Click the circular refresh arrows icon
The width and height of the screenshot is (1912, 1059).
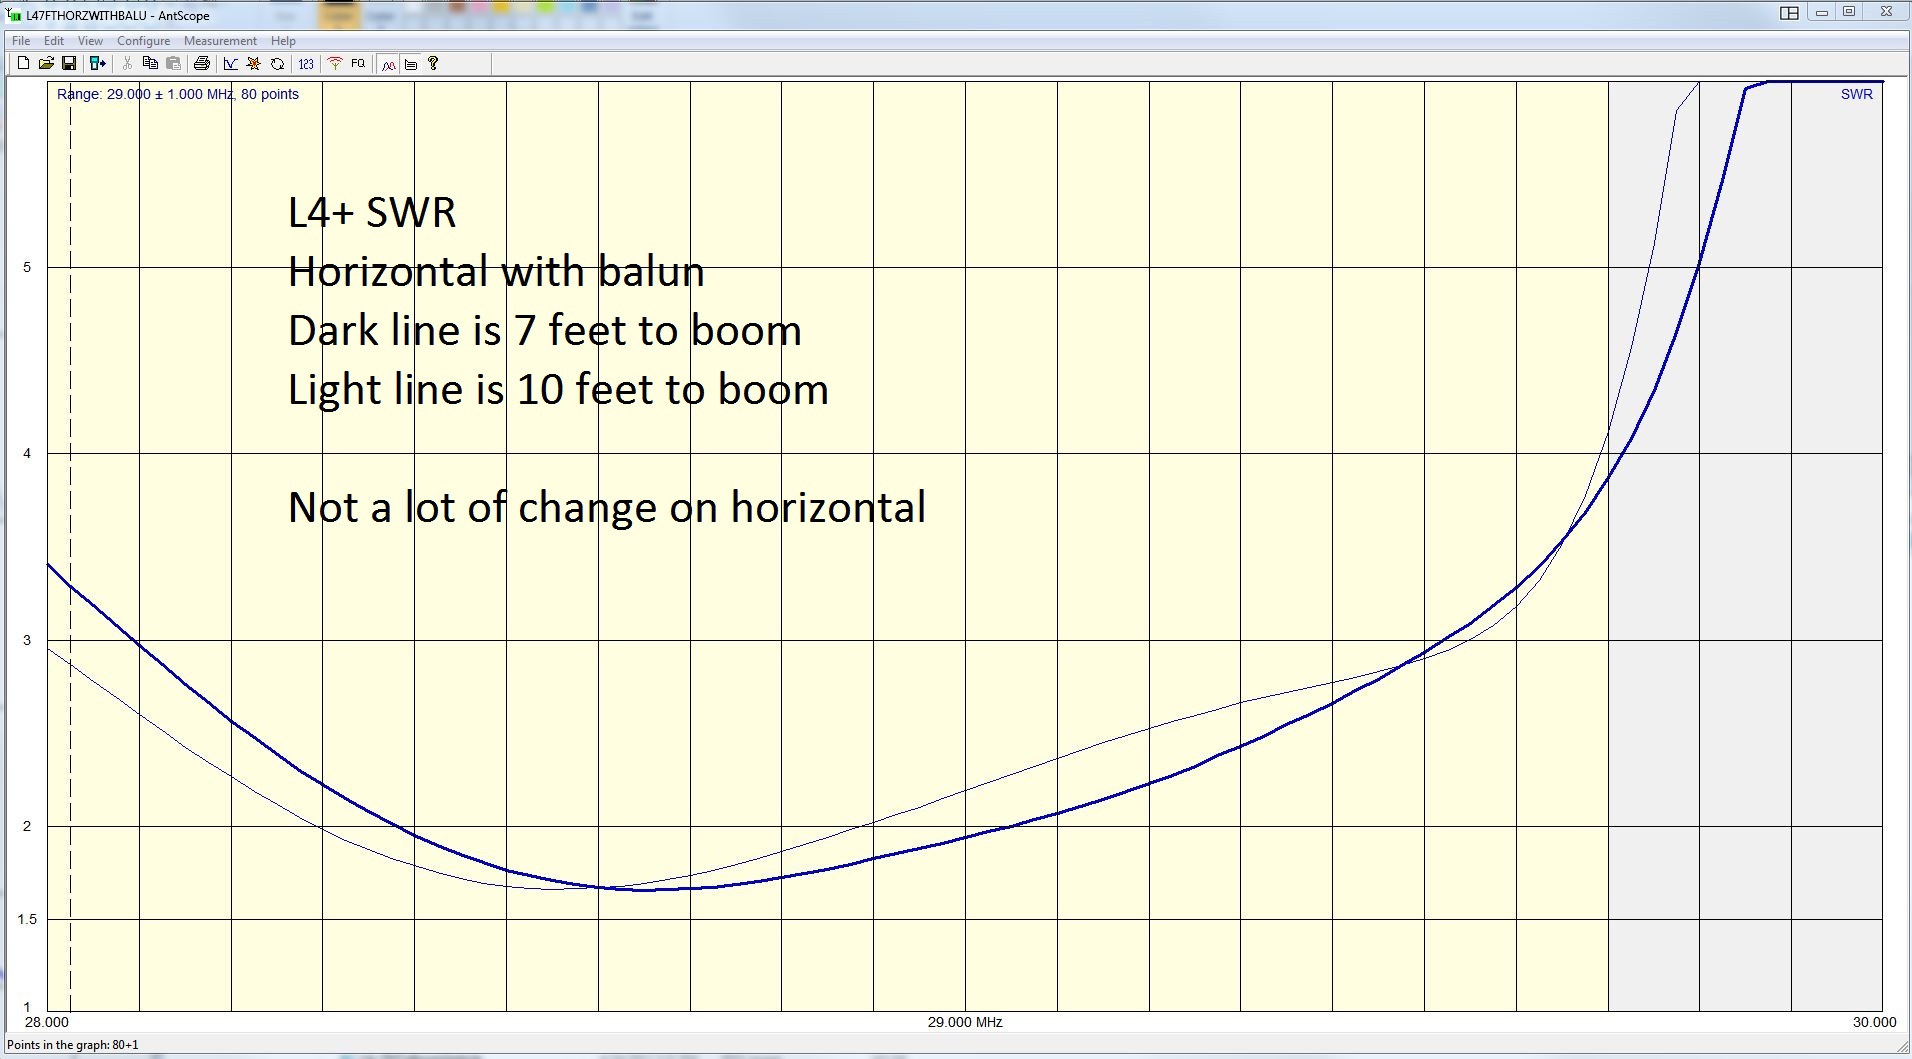coord(277,64)
